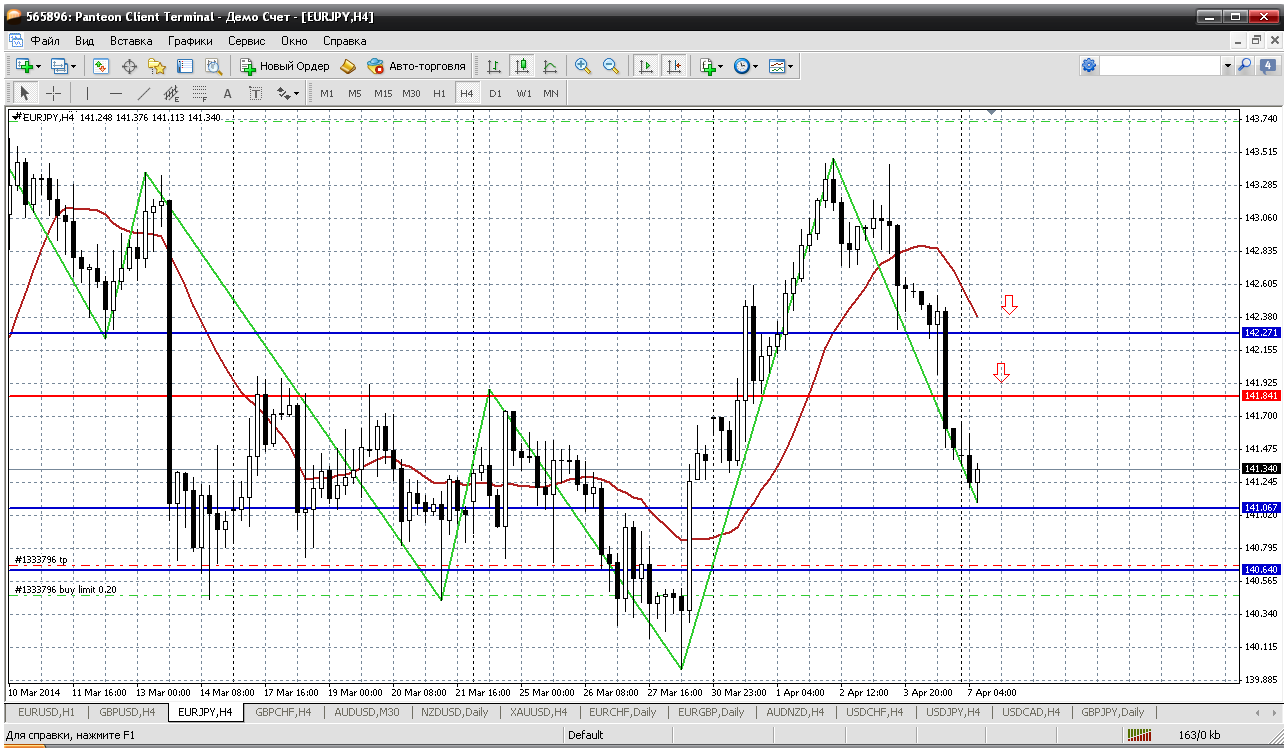This screenshot has width=1288, height=748.
Task: Select the Fibonacci retracement tool
Action: [x=199, y=93]
